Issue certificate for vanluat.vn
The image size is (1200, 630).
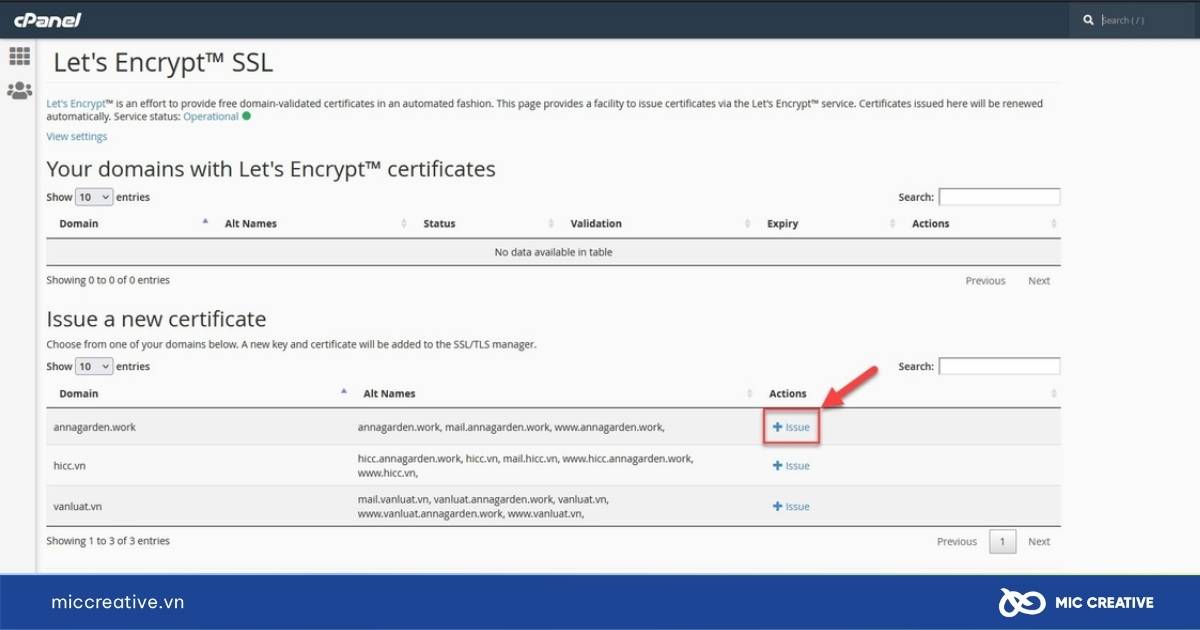click(x=791, y=507)
